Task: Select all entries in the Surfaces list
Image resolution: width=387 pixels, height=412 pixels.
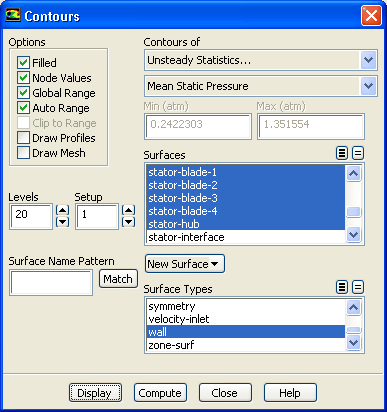Action: coord(342,153)
